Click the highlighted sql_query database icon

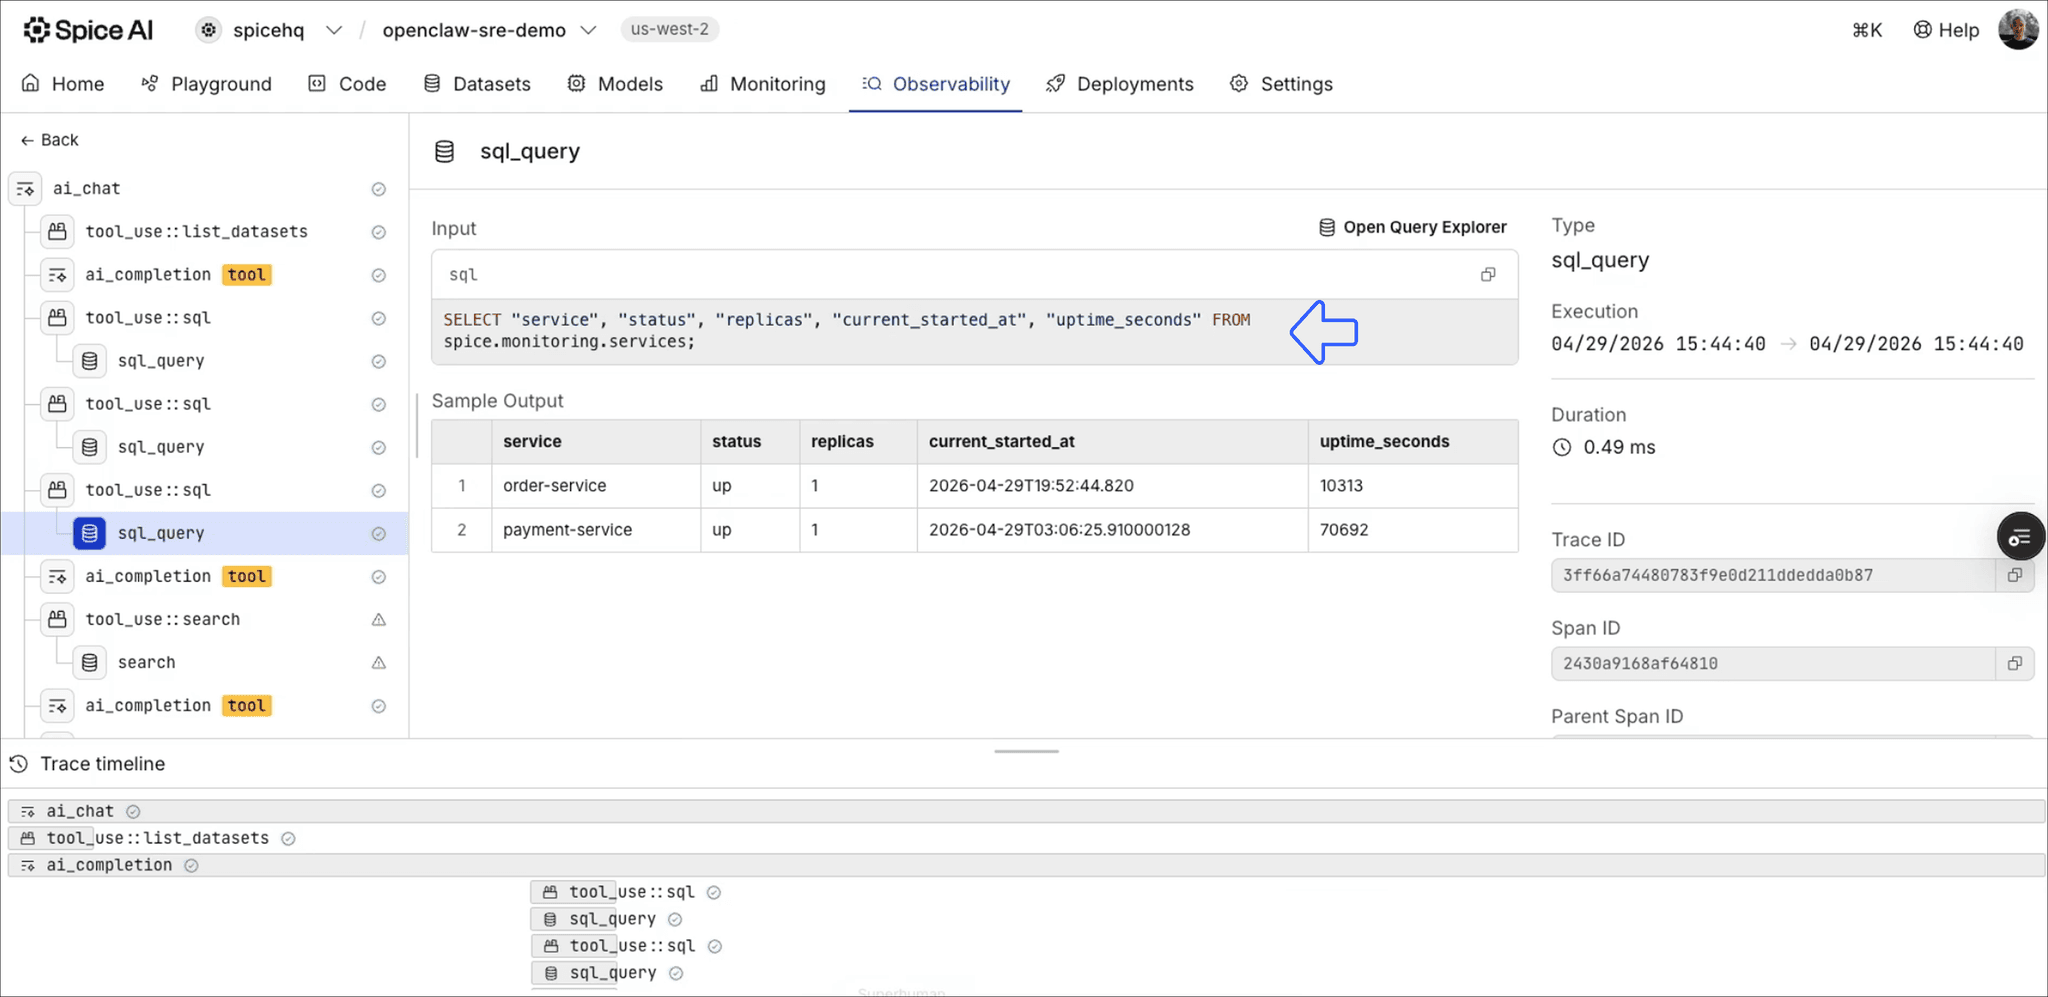click(89, 533)
